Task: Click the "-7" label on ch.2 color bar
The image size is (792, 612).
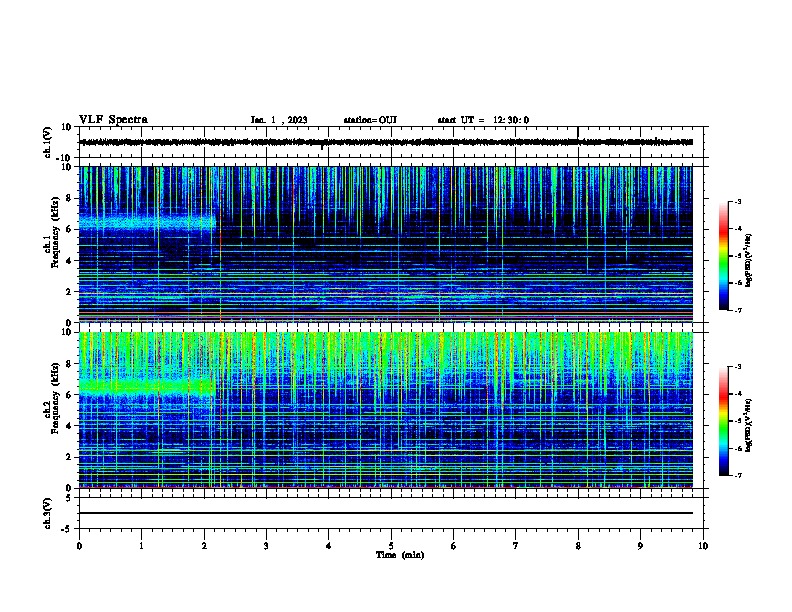Action: [738, 475]
